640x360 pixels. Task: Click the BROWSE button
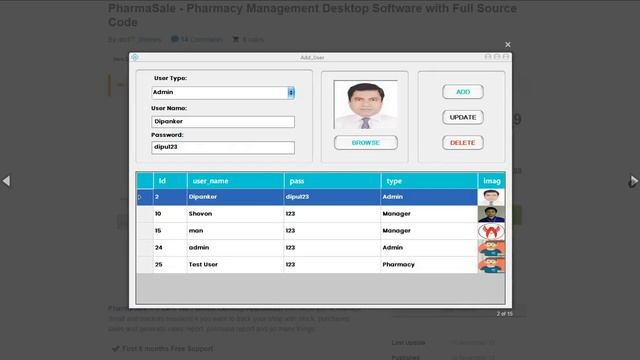tap(366, 143)
